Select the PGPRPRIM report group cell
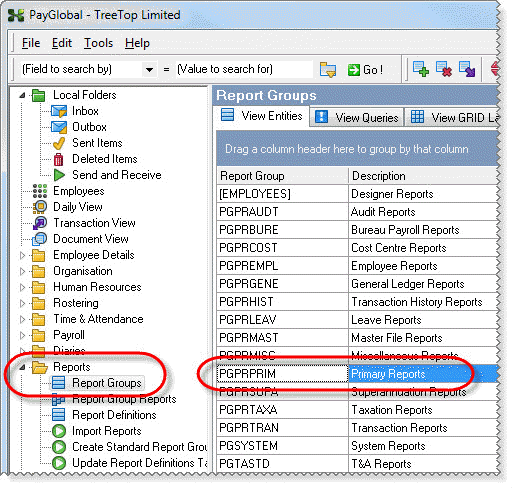 point(282,374)
